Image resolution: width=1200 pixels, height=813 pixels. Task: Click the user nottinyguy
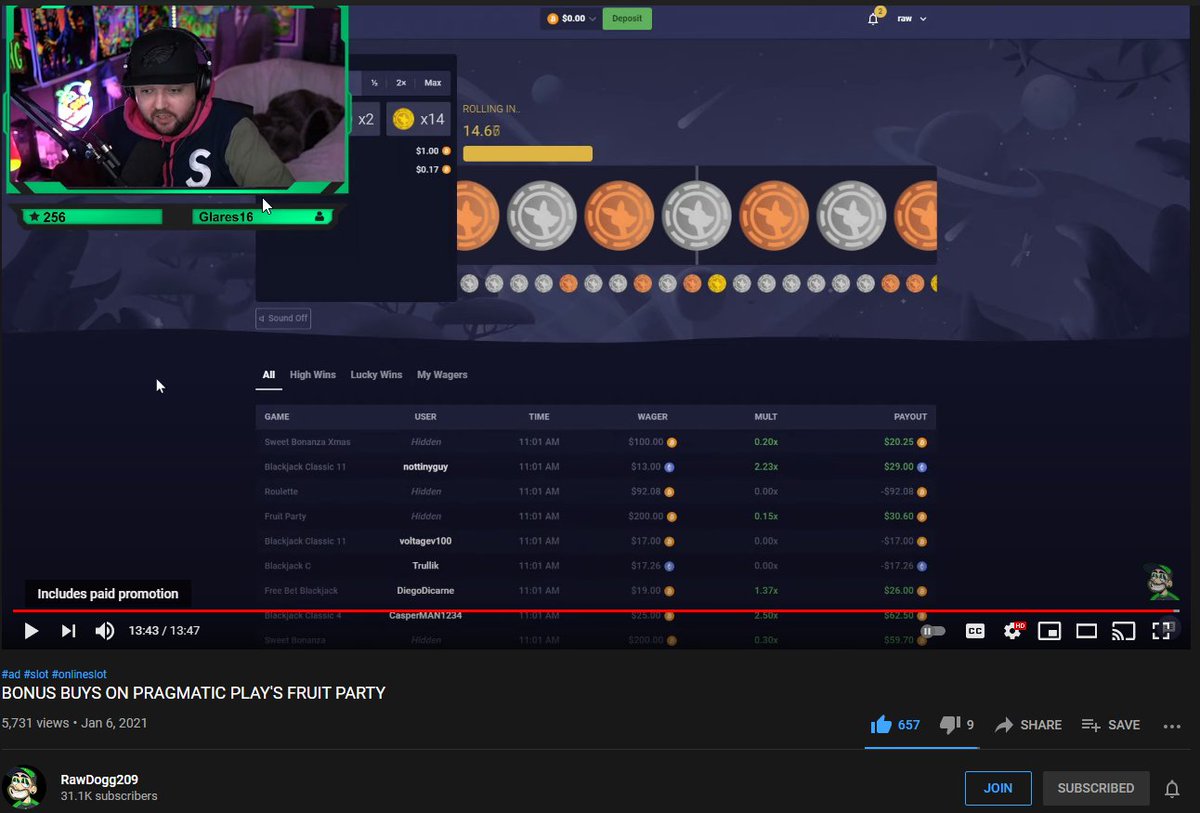pyautogui.click(x=425, y=467)
